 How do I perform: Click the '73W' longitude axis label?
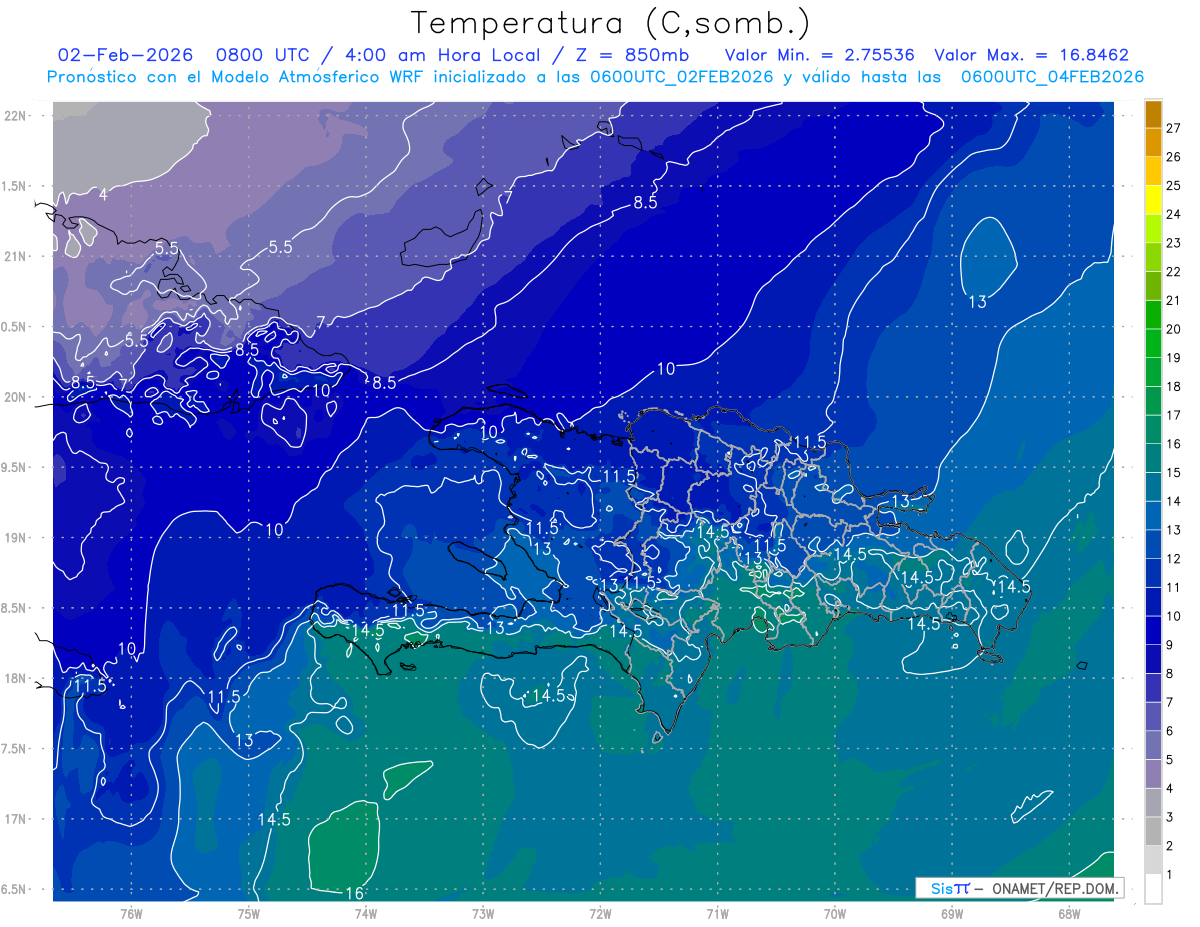click(483, 913)
